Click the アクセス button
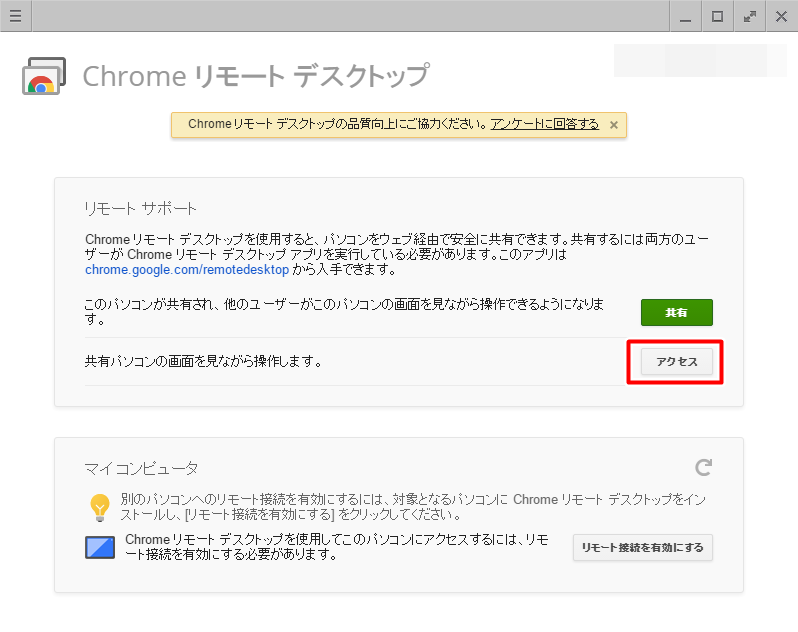Screen dimensions: 798x632 676,362
